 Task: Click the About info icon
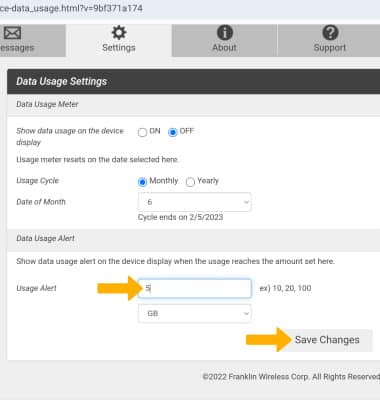click(x=225, y=33)
